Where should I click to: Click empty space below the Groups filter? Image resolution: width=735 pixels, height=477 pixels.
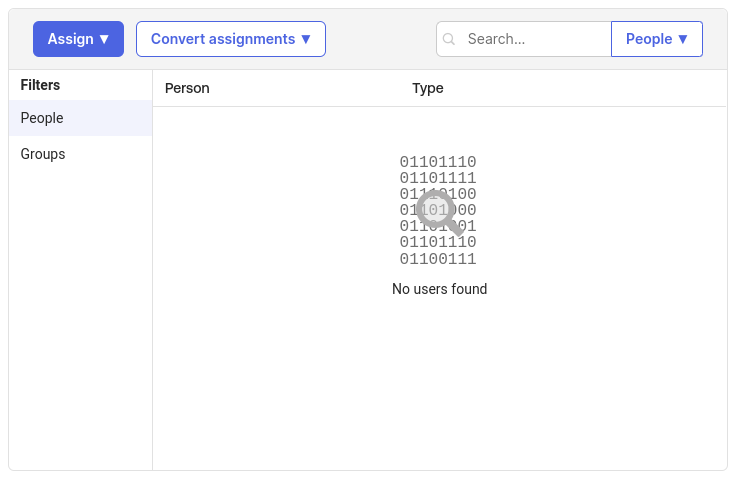[x=80, y=320]
